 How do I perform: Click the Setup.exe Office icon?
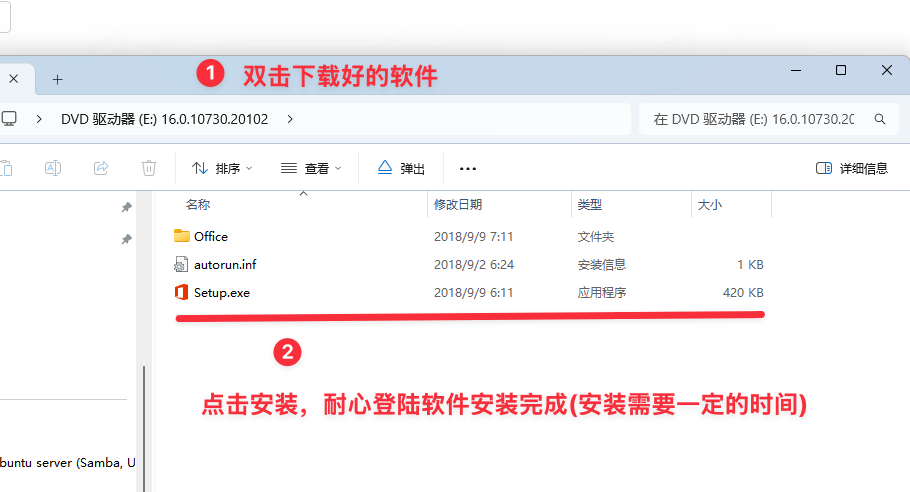pyautogui.click(x=181, y=293)
